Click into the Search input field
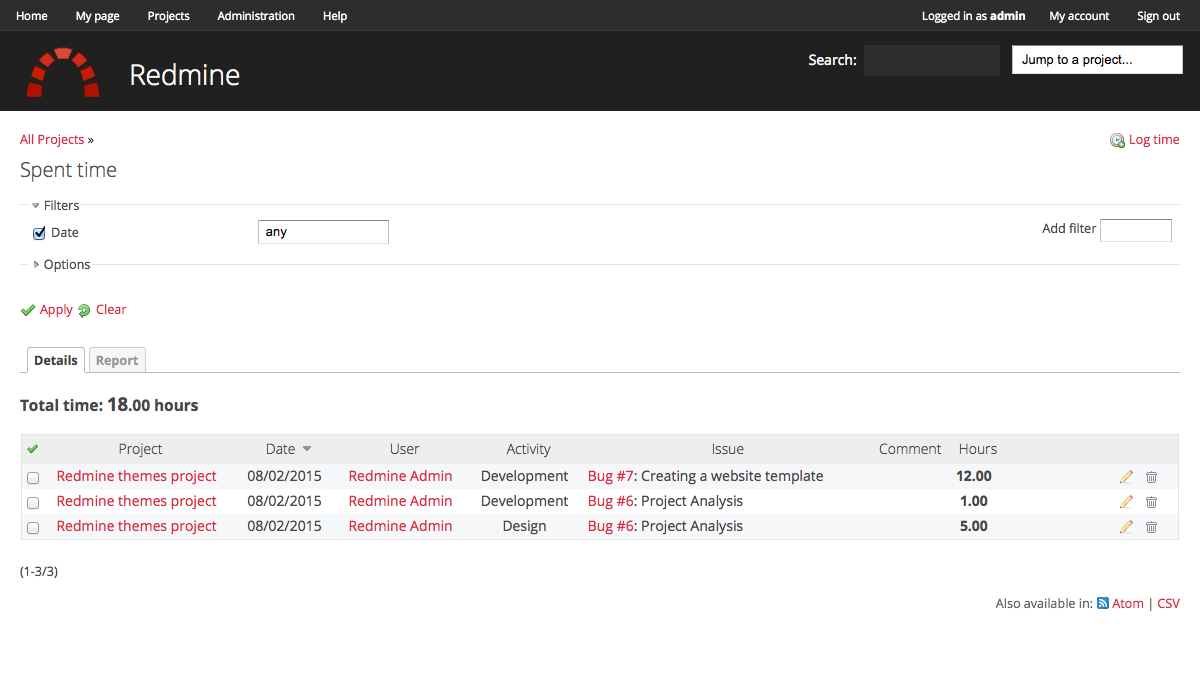The height and width of the screenshot is (686, 1200). tap(932, 60)
